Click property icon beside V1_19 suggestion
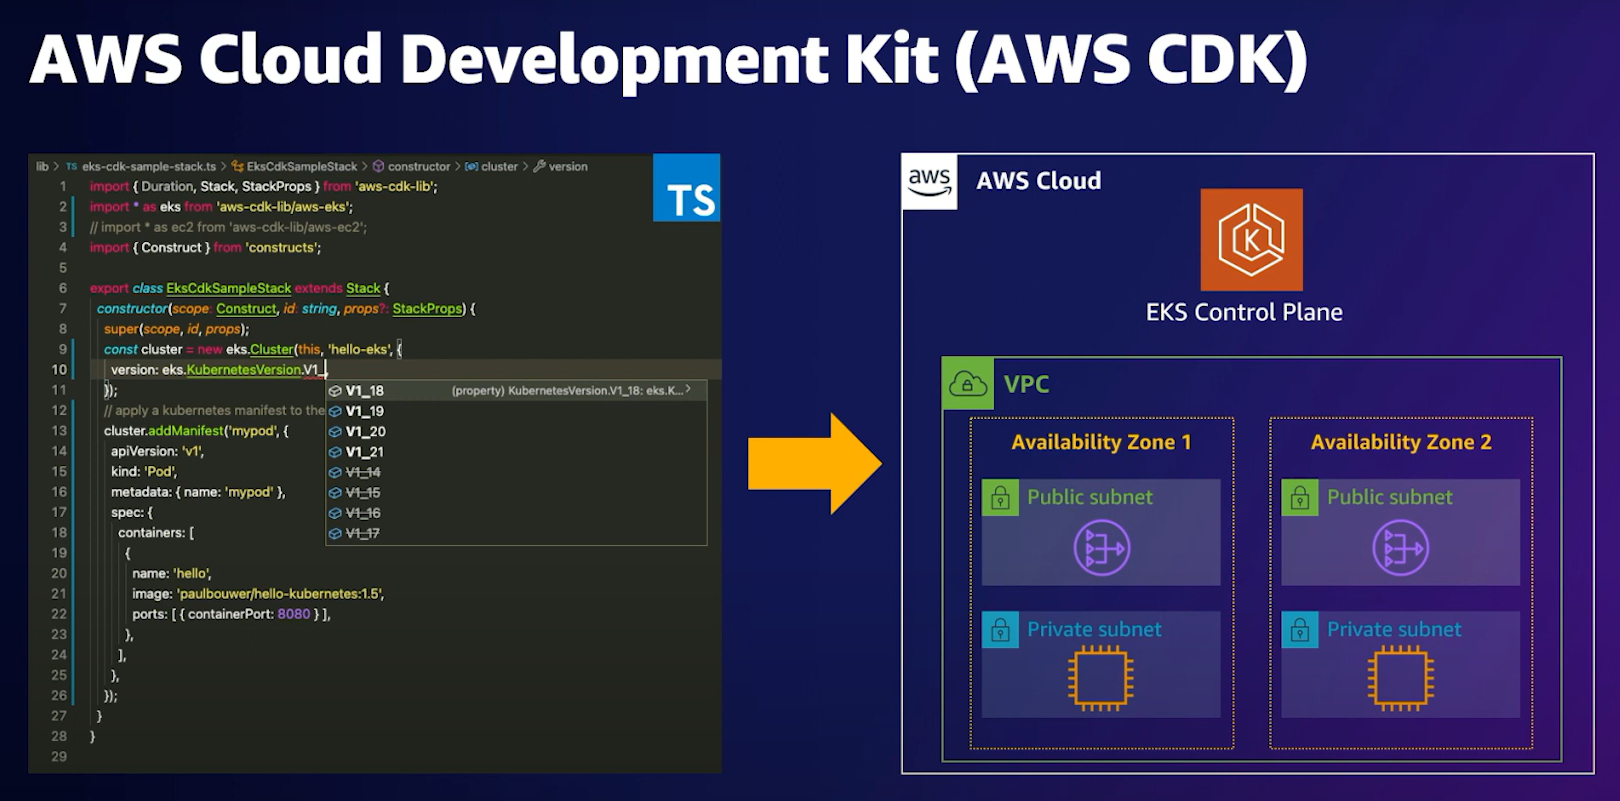Screen dimensions: 1620x801 336,411
